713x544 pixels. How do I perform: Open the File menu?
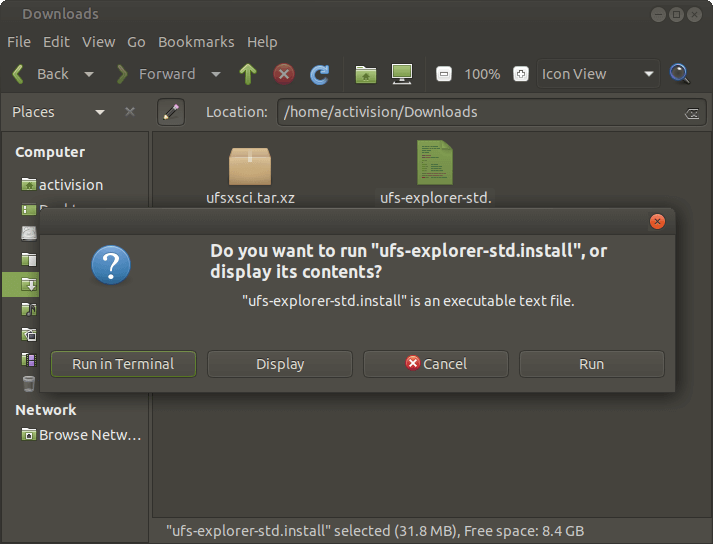pyautogui.click(x=19, y=42)
